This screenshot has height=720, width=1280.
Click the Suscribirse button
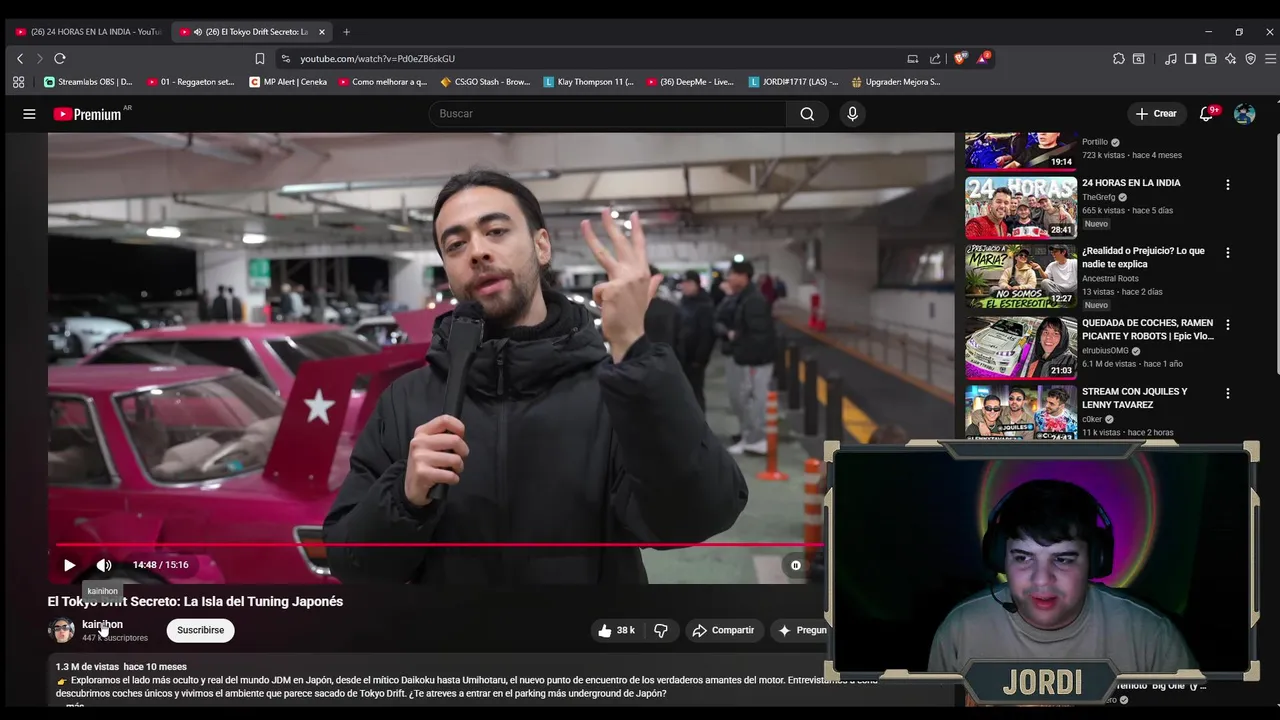tap(200, 630)
